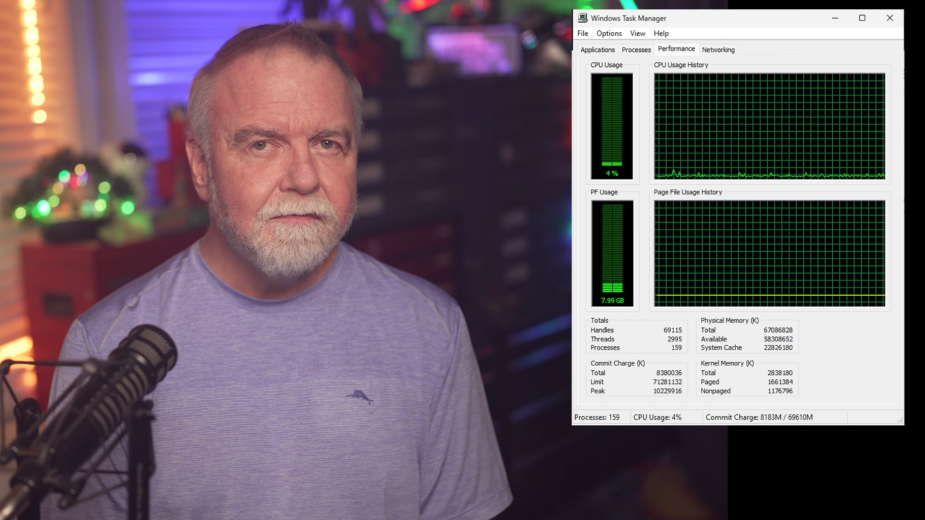Open the Help menu
Screen dimensions: 925x520
tap(661, 34)
